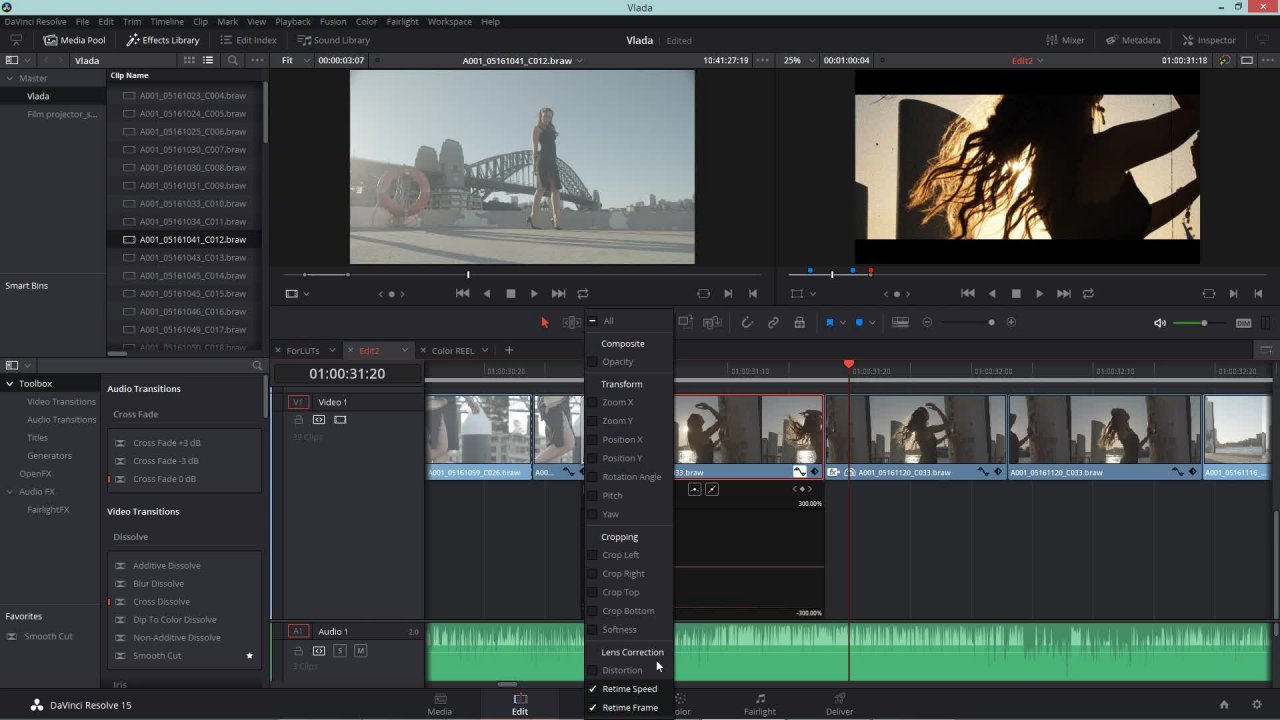Viewport: 1280px width, 720px height.
Task: Go to the Deliver page
Action: (x=839, y=704)
